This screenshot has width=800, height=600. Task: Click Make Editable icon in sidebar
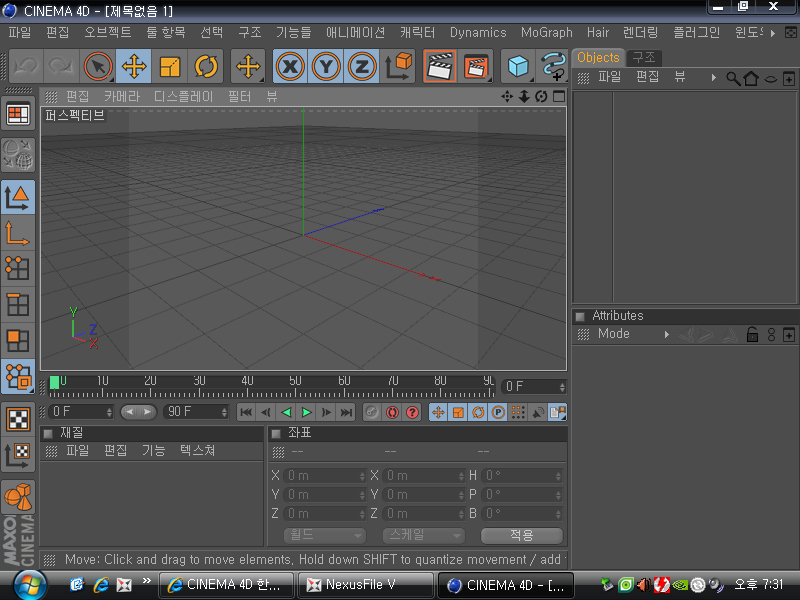18,155
